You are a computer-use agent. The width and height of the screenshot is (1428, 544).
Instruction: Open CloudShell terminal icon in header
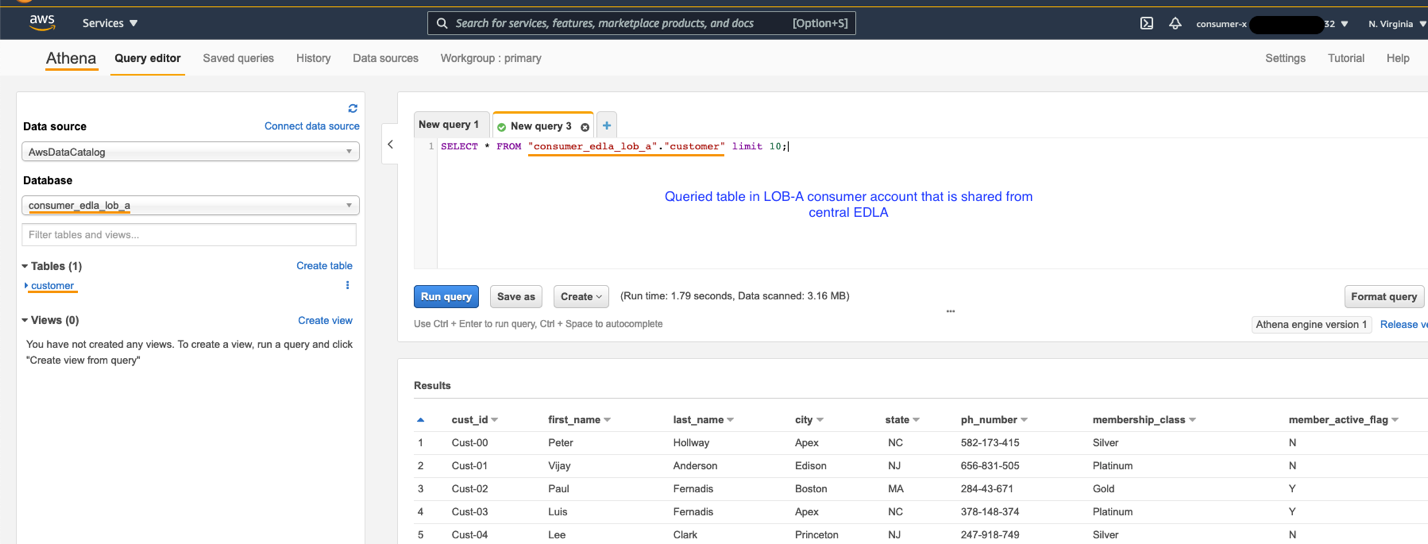click(x=1147, y=23)
